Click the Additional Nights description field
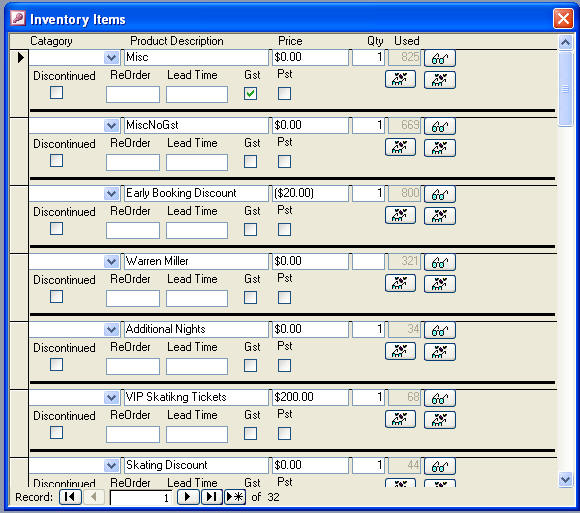The width and height of the screenshot is (580, 513). 196,329
